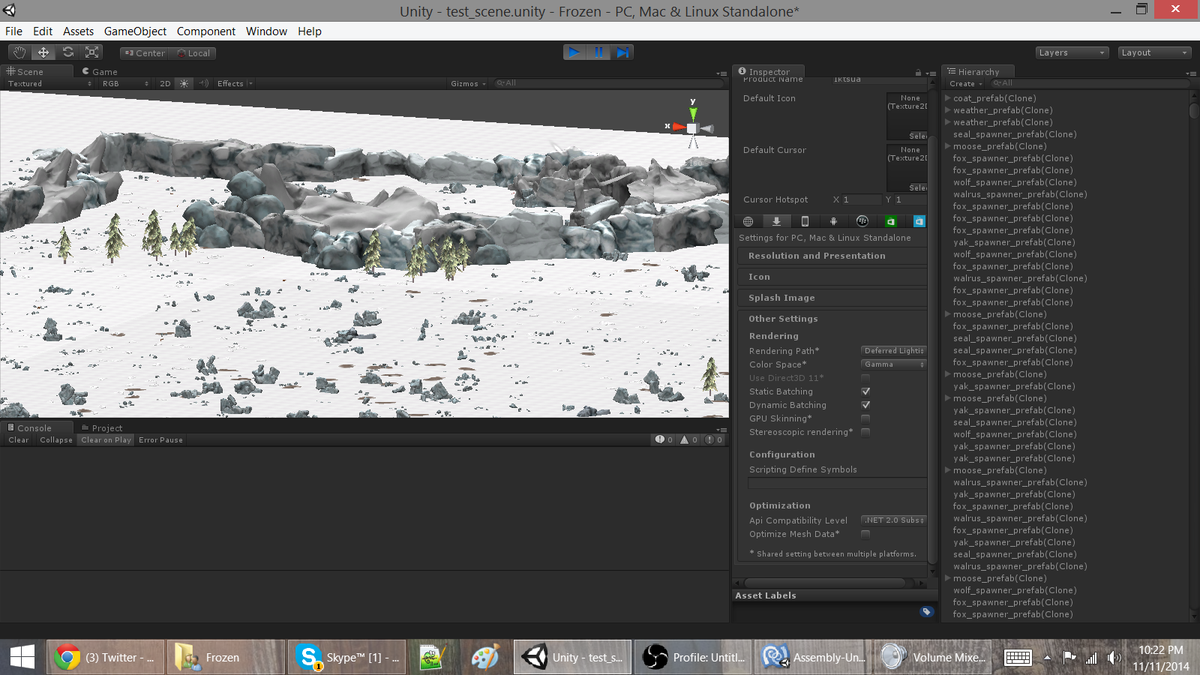The height and width of the screenshot is (675, 1200).
Task: Select Web Player platform globe tab
Action: (x=747, y=221)
